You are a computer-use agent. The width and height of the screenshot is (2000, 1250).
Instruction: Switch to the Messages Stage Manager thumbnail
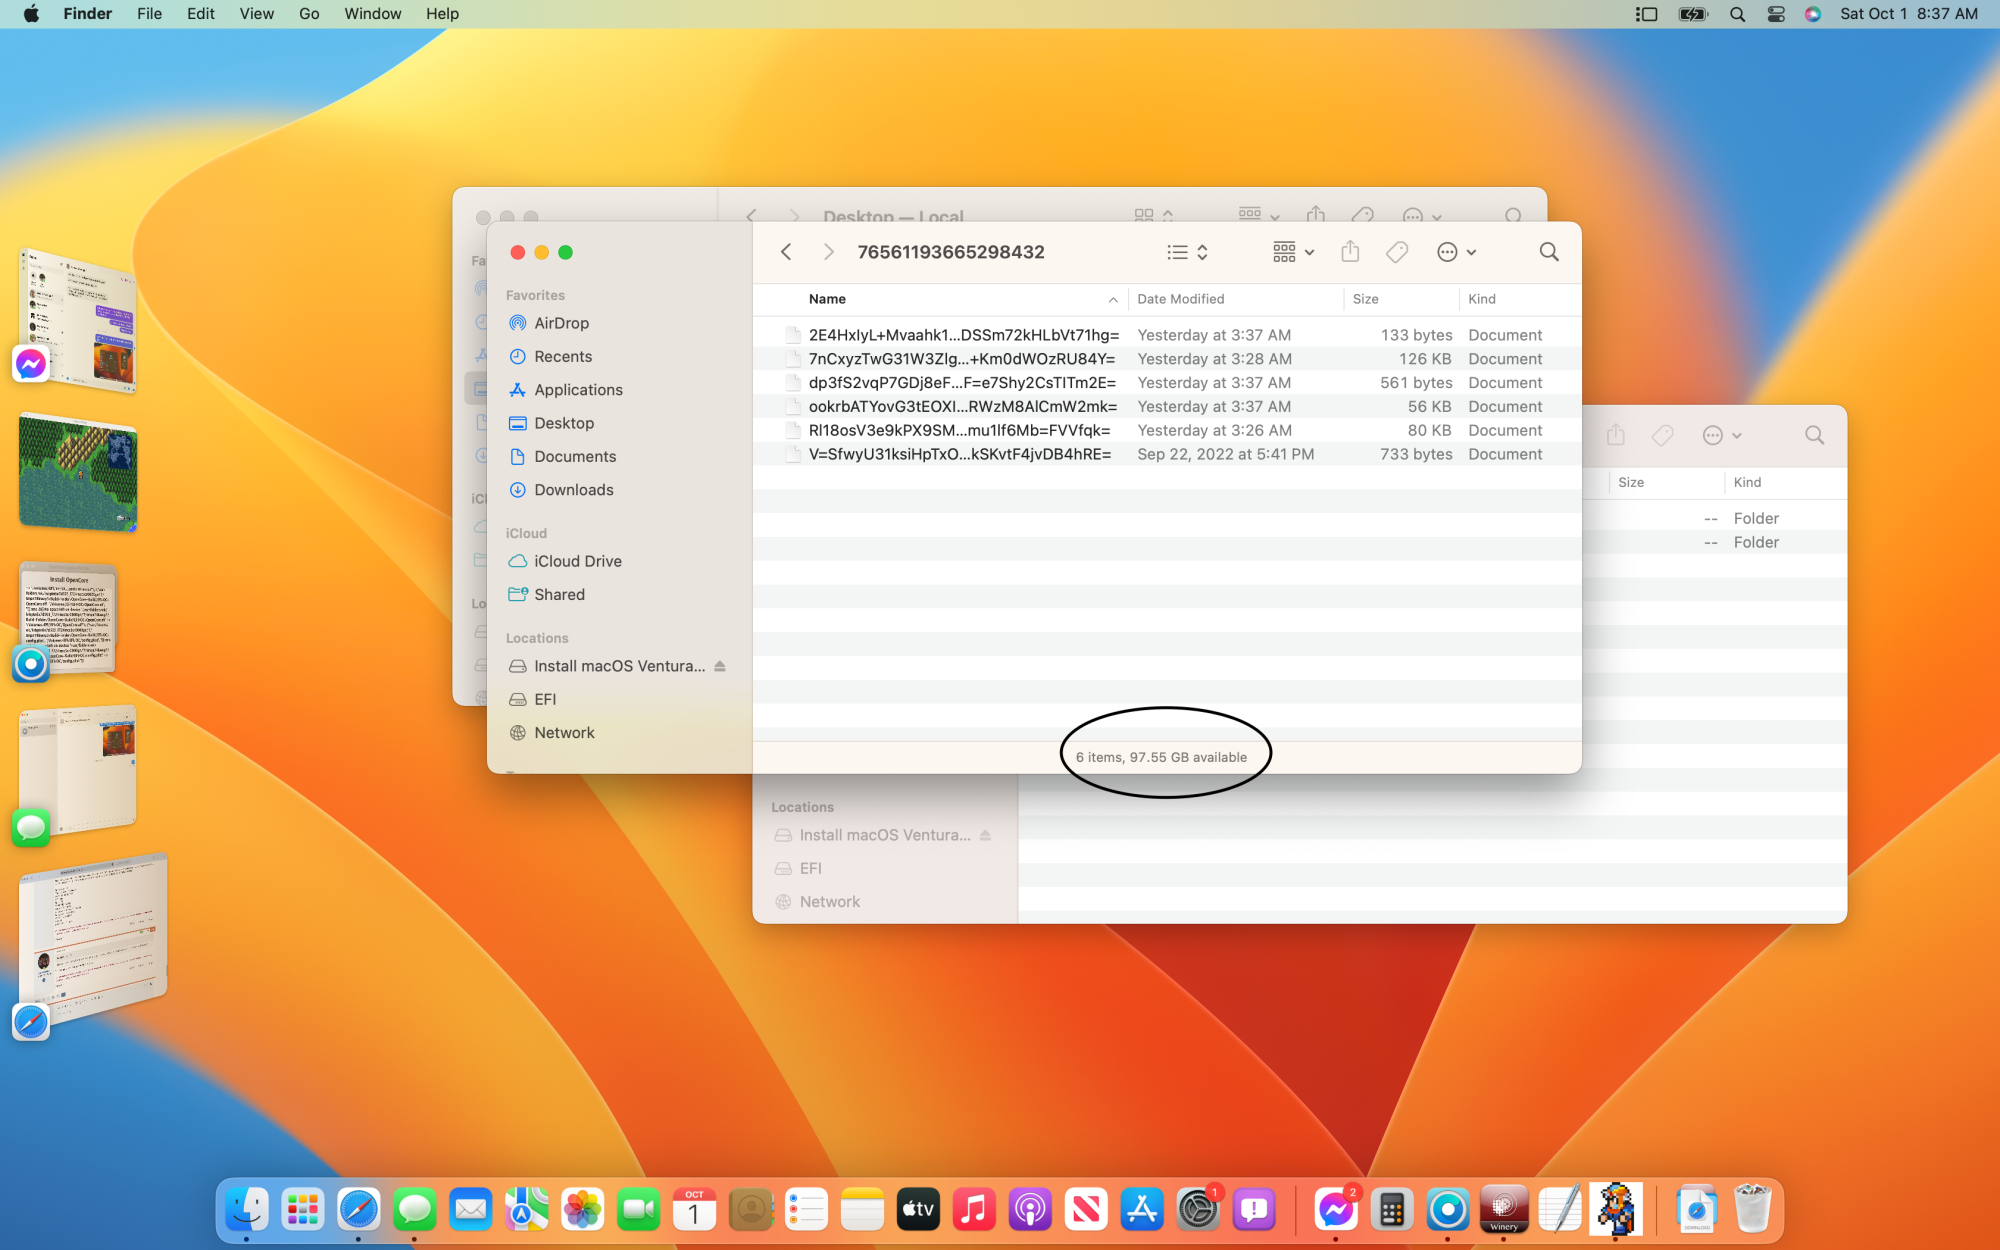pyautogui.click(x=78, y=770)
